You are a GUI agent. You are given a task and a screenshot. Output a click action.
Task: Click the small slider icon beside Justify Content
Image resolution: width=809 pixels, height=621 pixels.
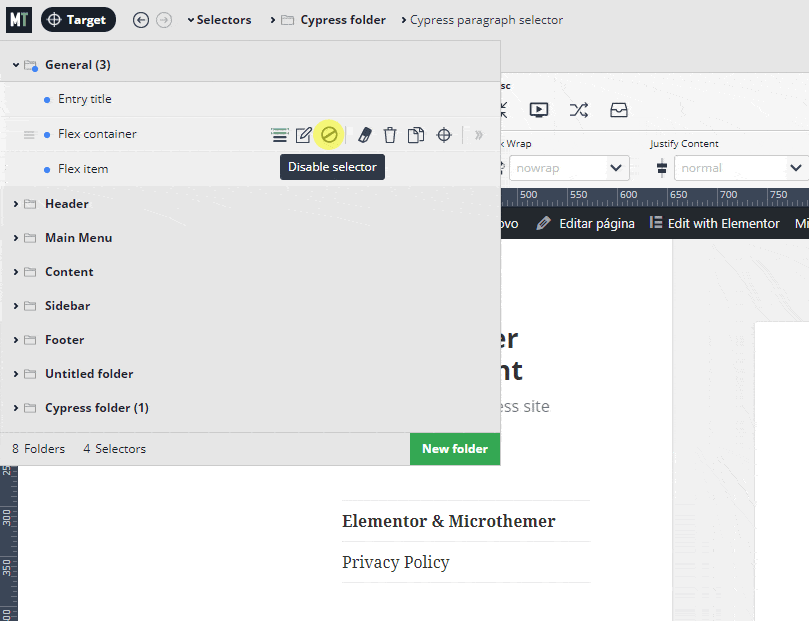(661, 167)
